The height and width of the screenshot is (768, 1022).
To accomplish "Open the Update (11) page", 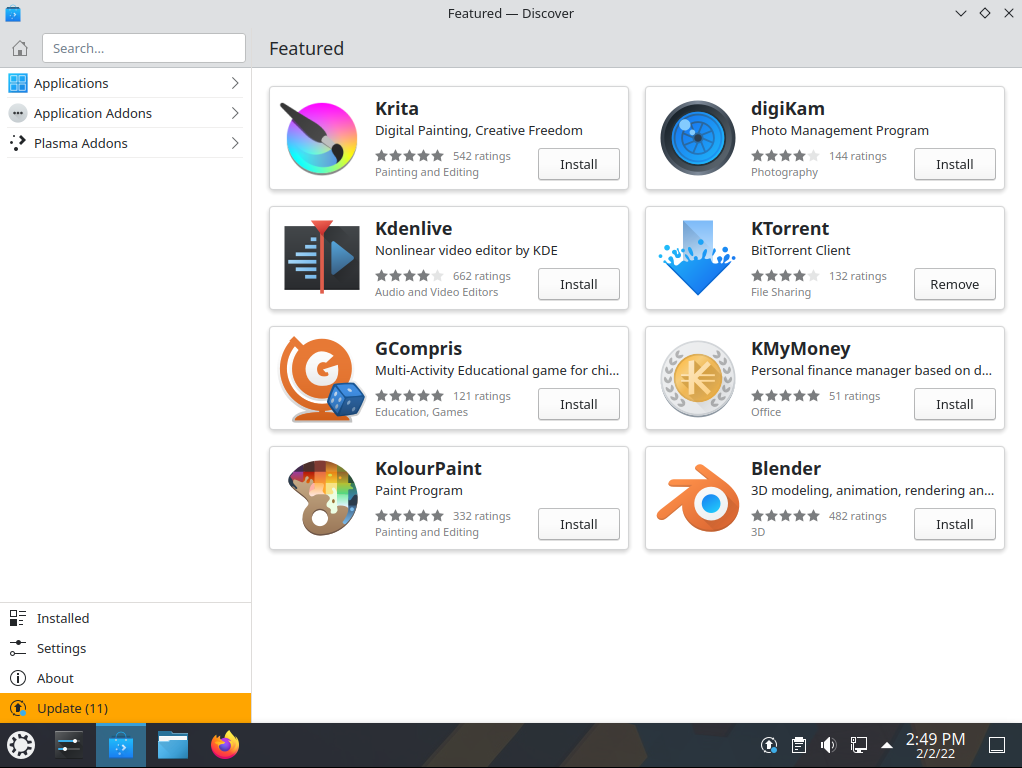I will [125, 708].
